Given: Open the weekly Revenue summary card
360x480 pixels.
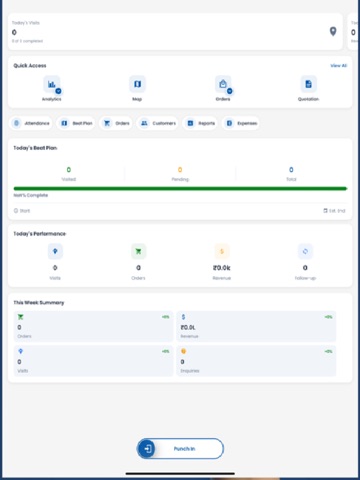Looking at the screenshot, I should click(x=256, y=326).
